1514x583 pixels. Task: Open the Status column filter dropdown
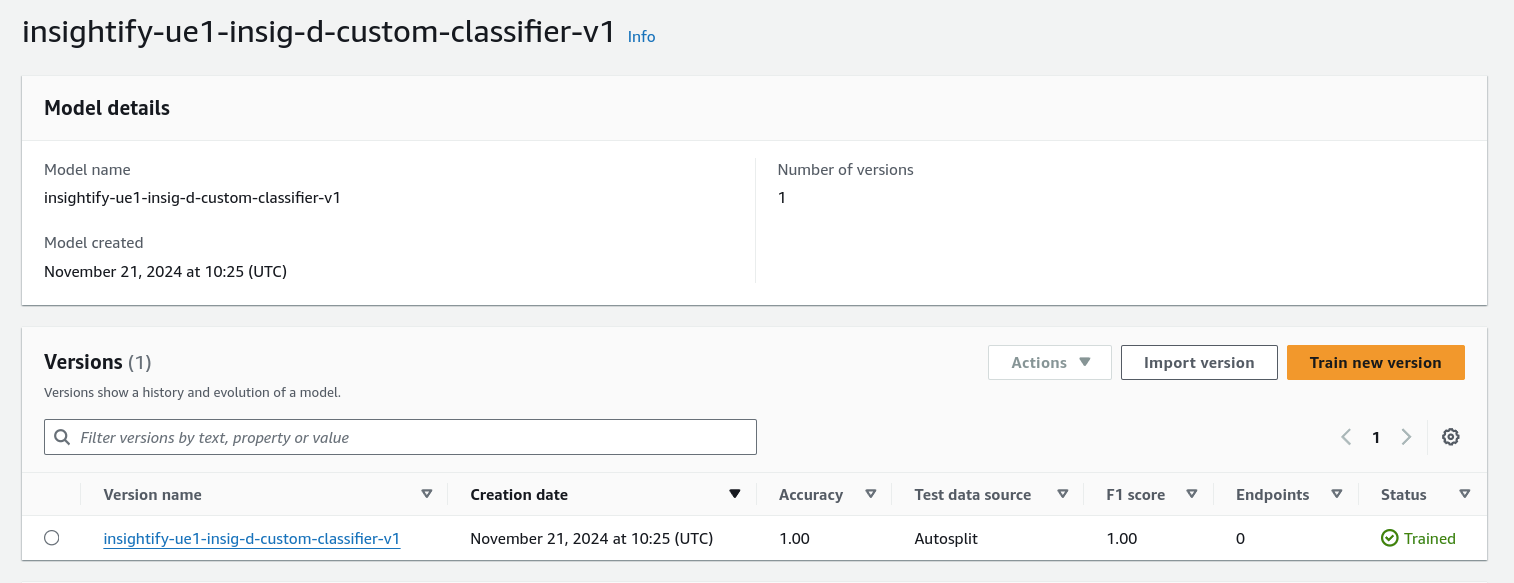[1464, 494]
